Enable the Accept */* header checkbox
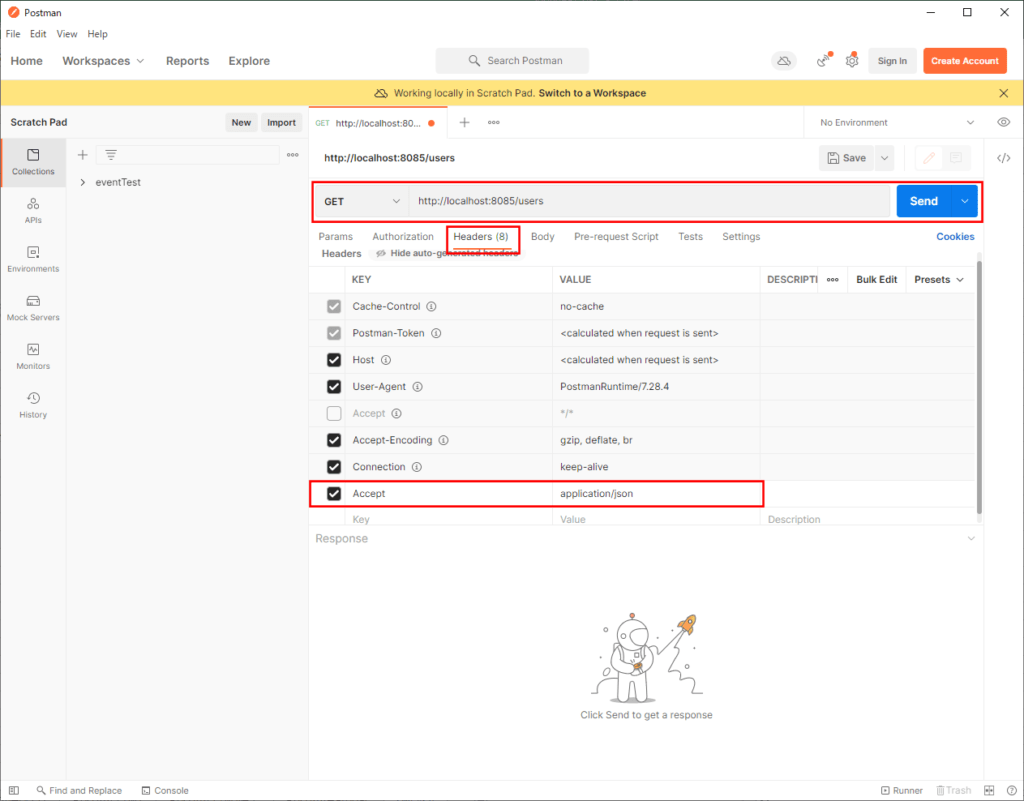Image resolution: width=1024 pixels, height=801 pixels. click(334, 413)
